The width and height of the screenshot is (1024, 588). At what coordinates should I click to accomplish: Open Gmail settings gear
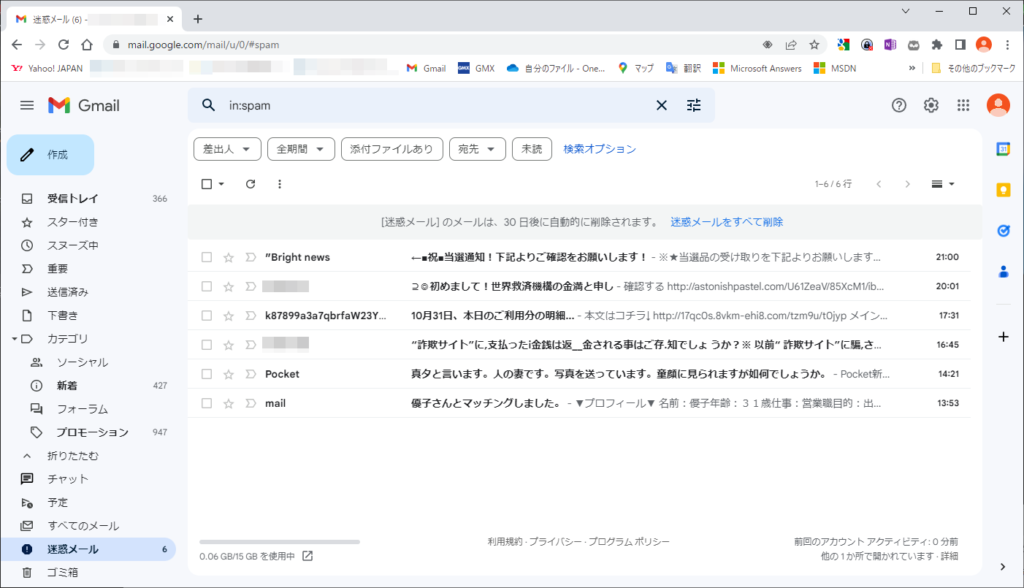click(x=931, y=105)
